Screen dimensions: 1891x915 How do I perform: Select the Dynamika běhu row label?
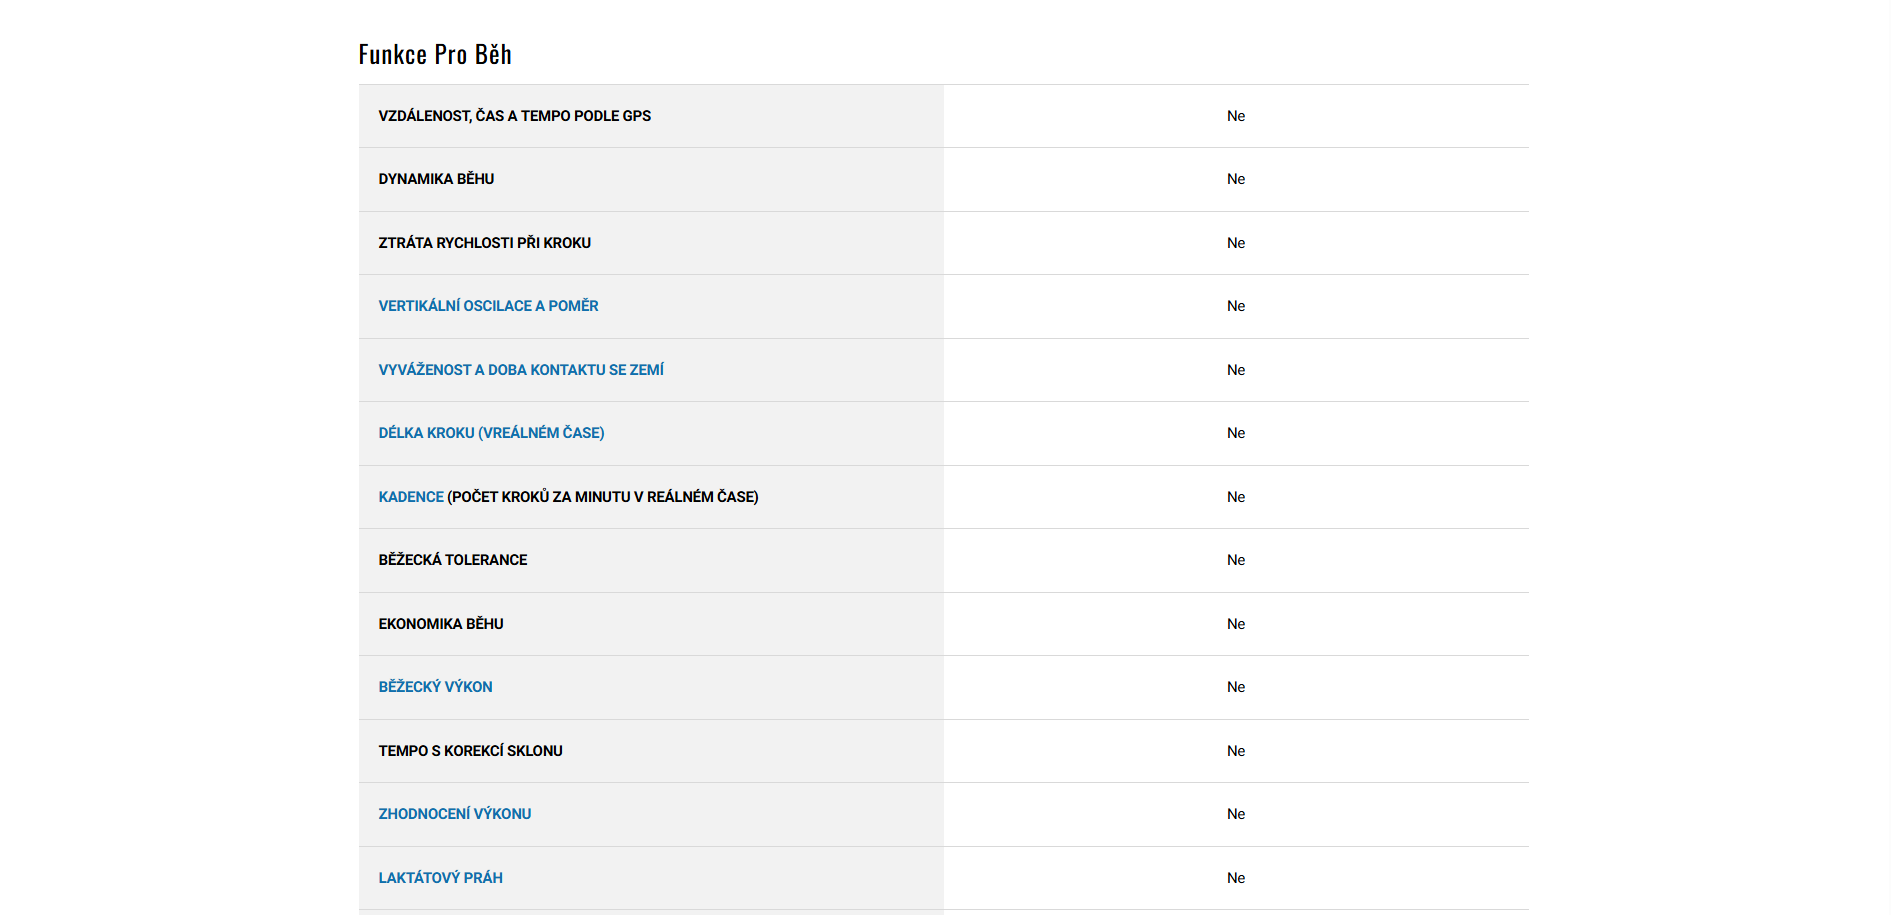tap(436, 179)
